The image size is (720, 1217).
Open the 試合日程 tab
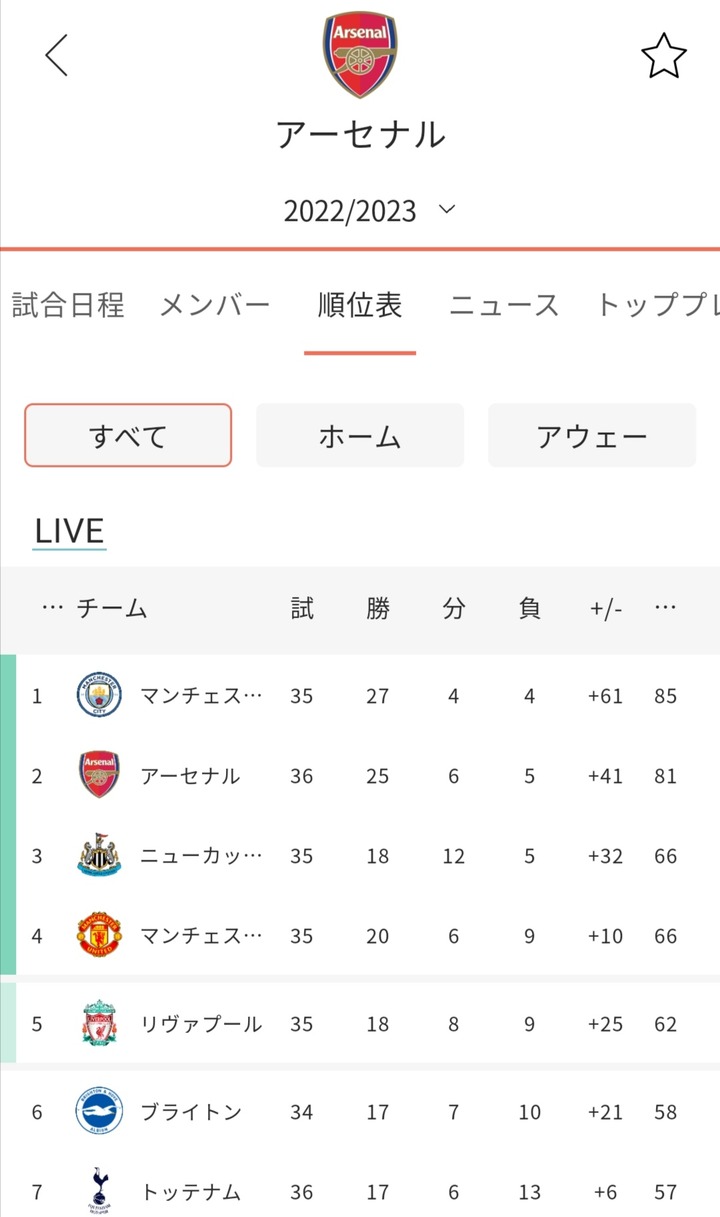(x=68, y=305)
